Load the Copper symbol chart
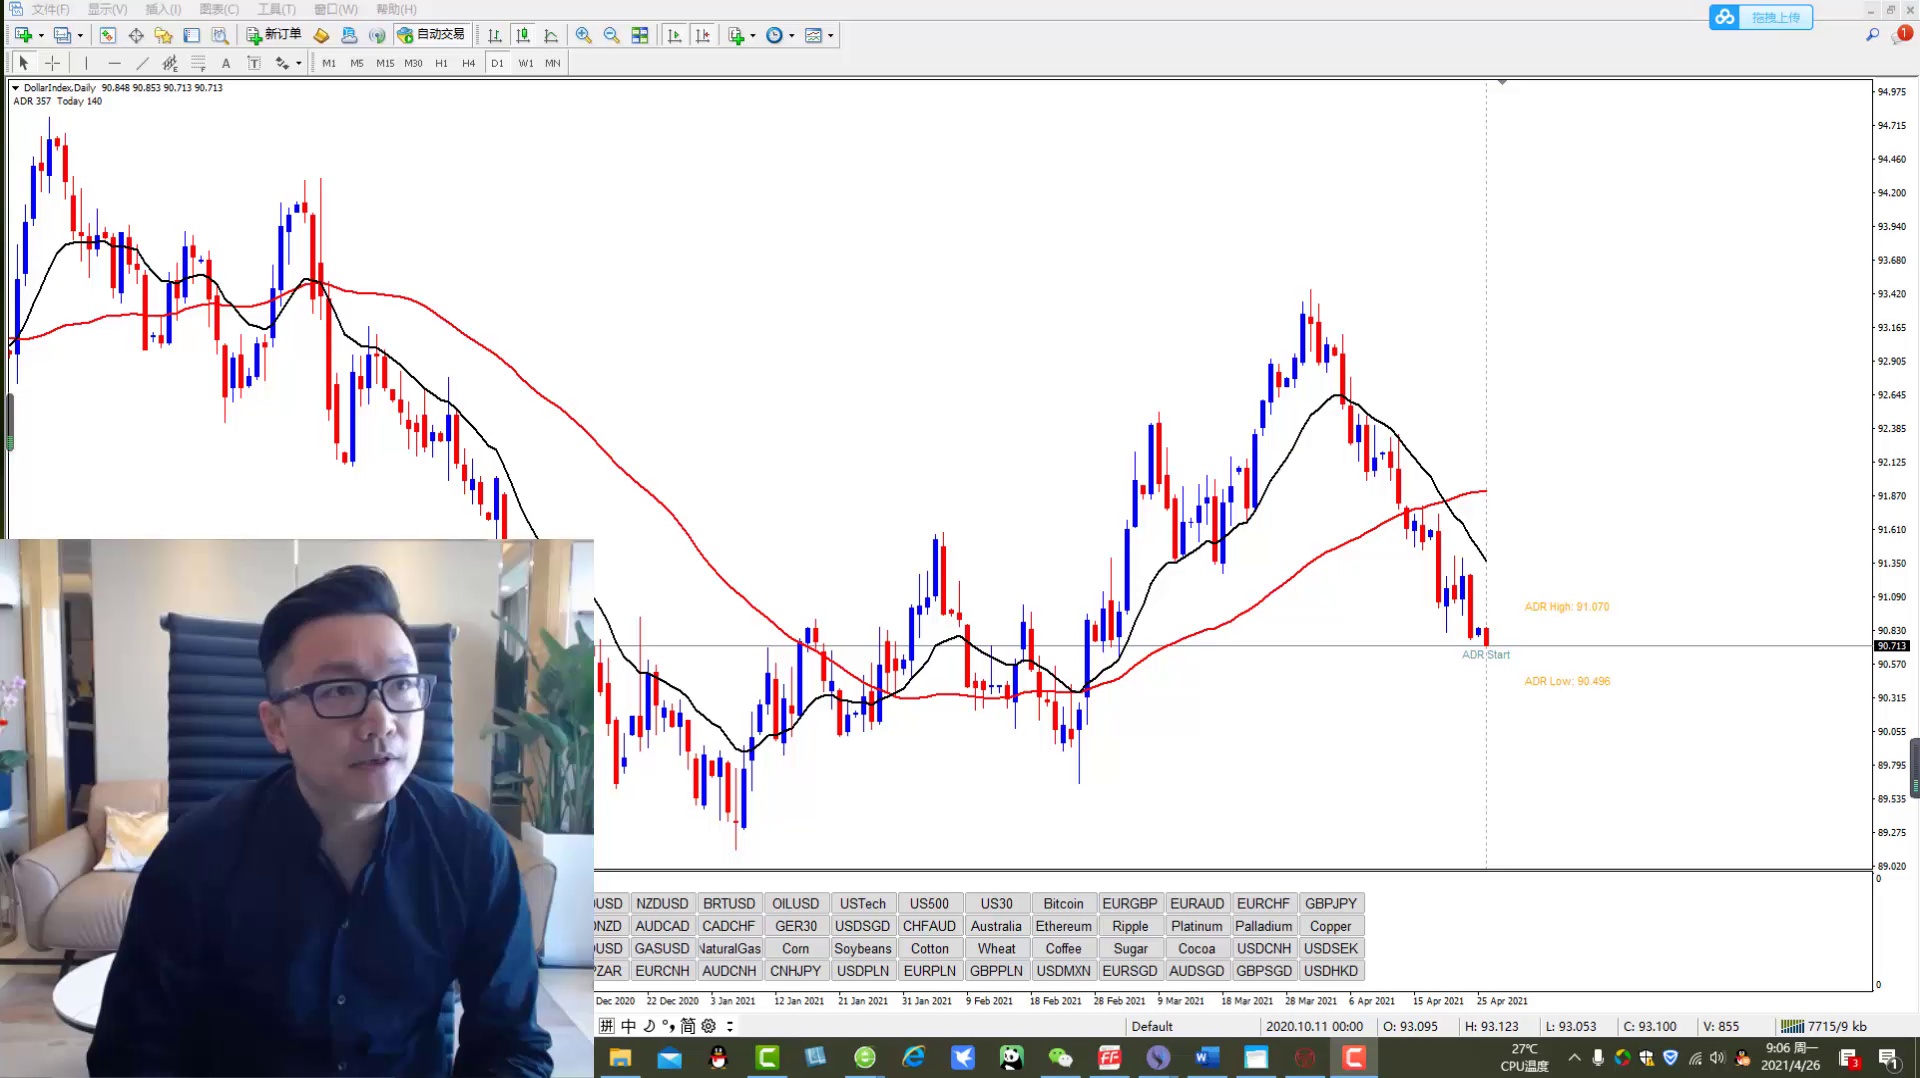 [x=1330, y=926]
